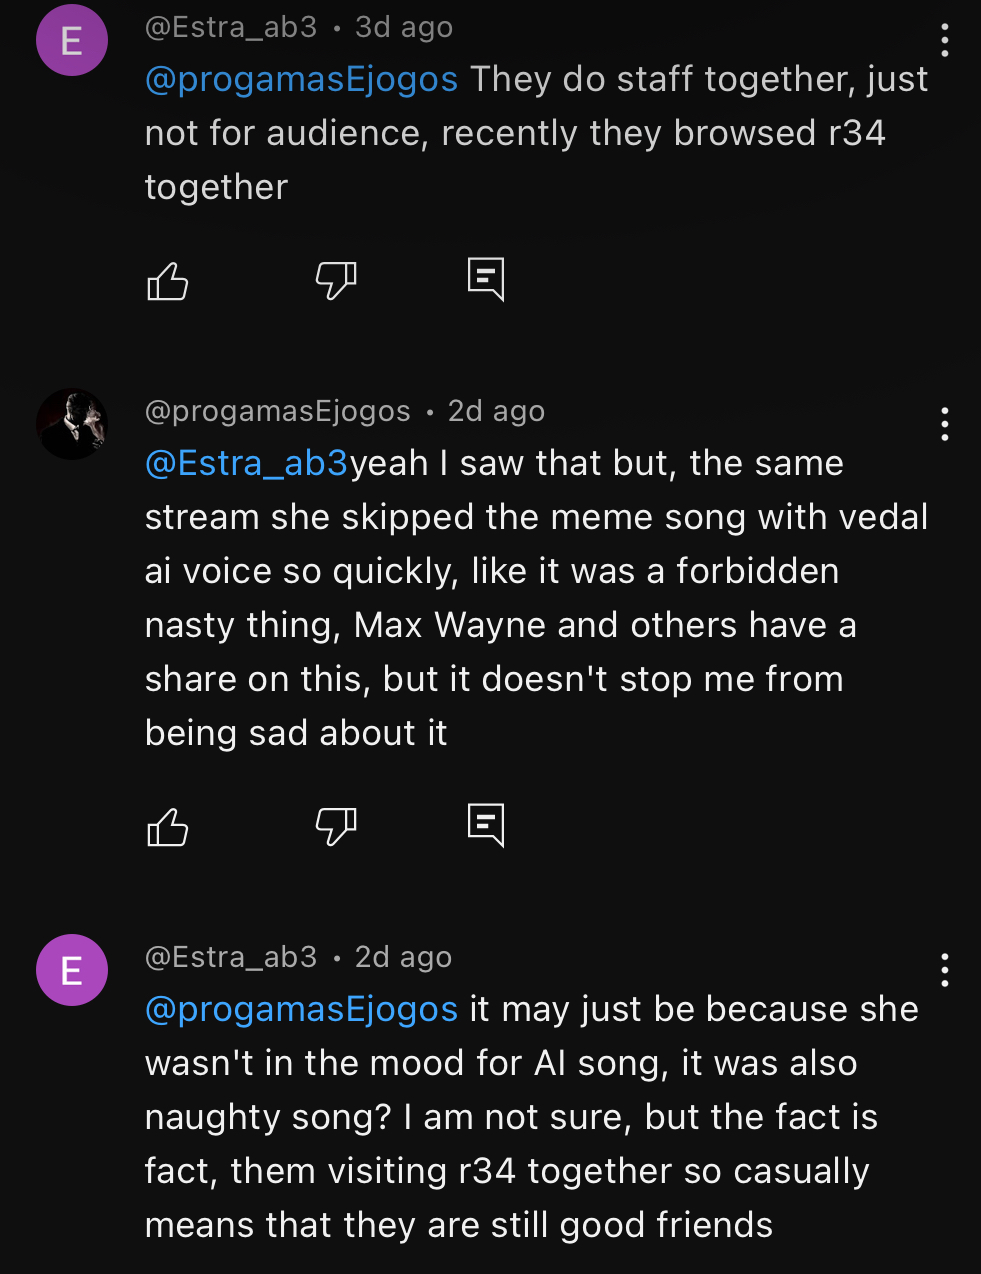Like the first comment by Estra_ab3
981x1274 pixels.
(x=168, y=281)
